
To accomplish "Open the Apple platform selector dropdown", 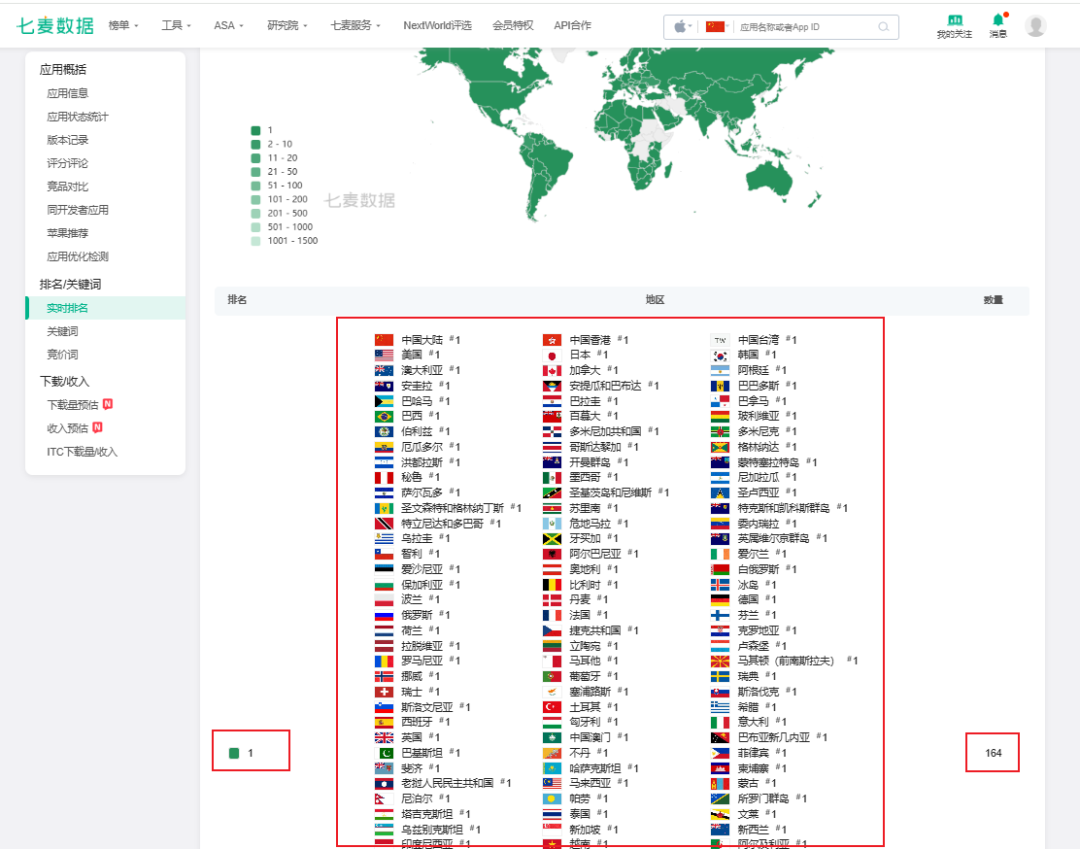I will point(683,27).
